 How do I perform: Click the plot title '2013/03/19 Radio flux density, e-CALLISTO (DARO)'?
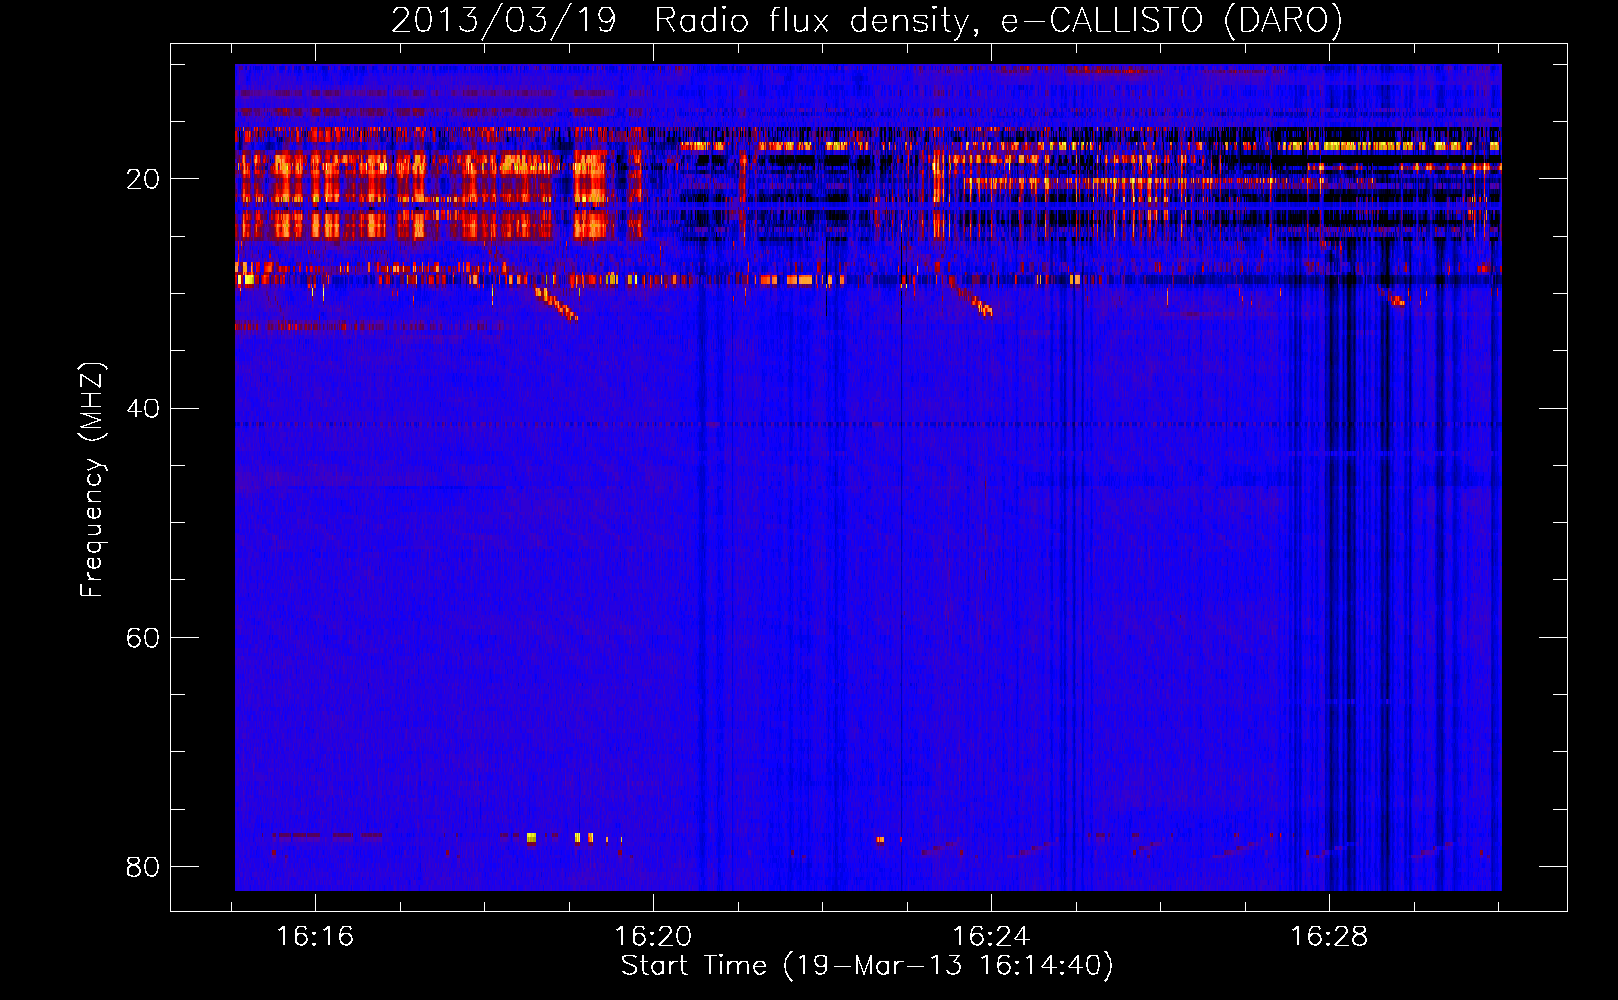coord(867,20)
